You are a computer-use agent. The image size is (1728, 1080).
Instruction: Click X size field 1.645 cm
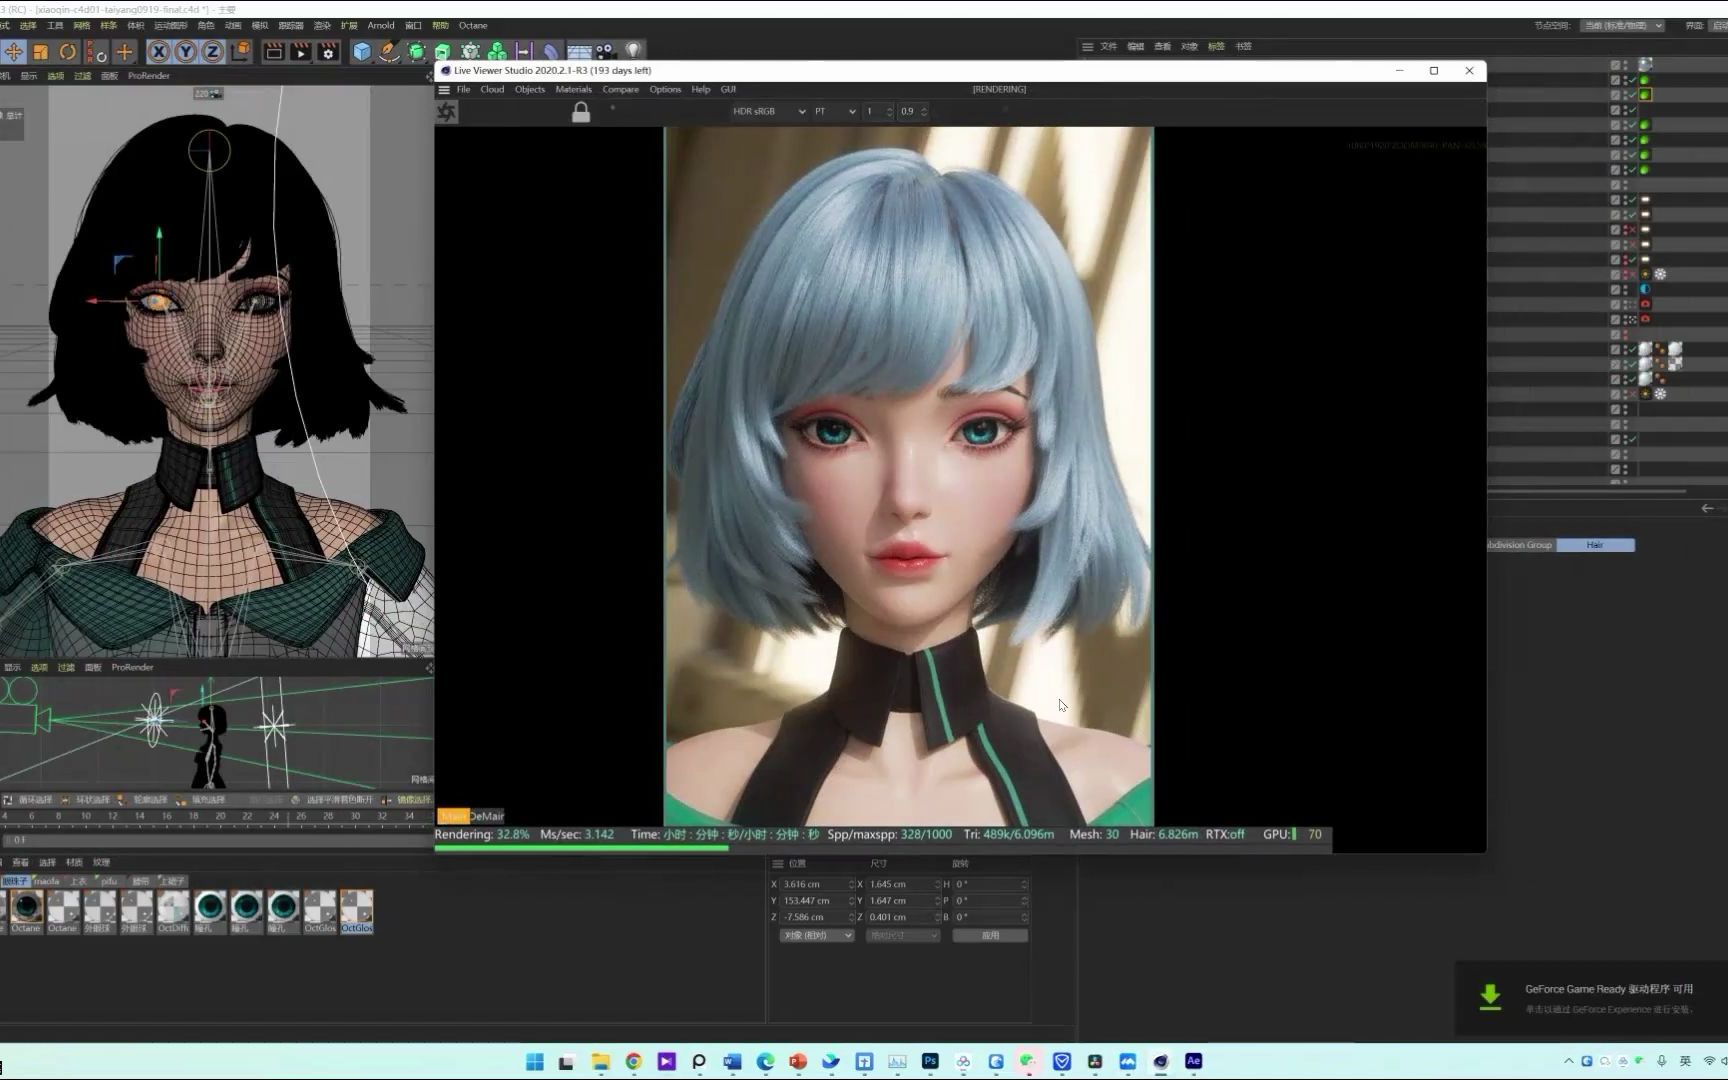(902, 884)
